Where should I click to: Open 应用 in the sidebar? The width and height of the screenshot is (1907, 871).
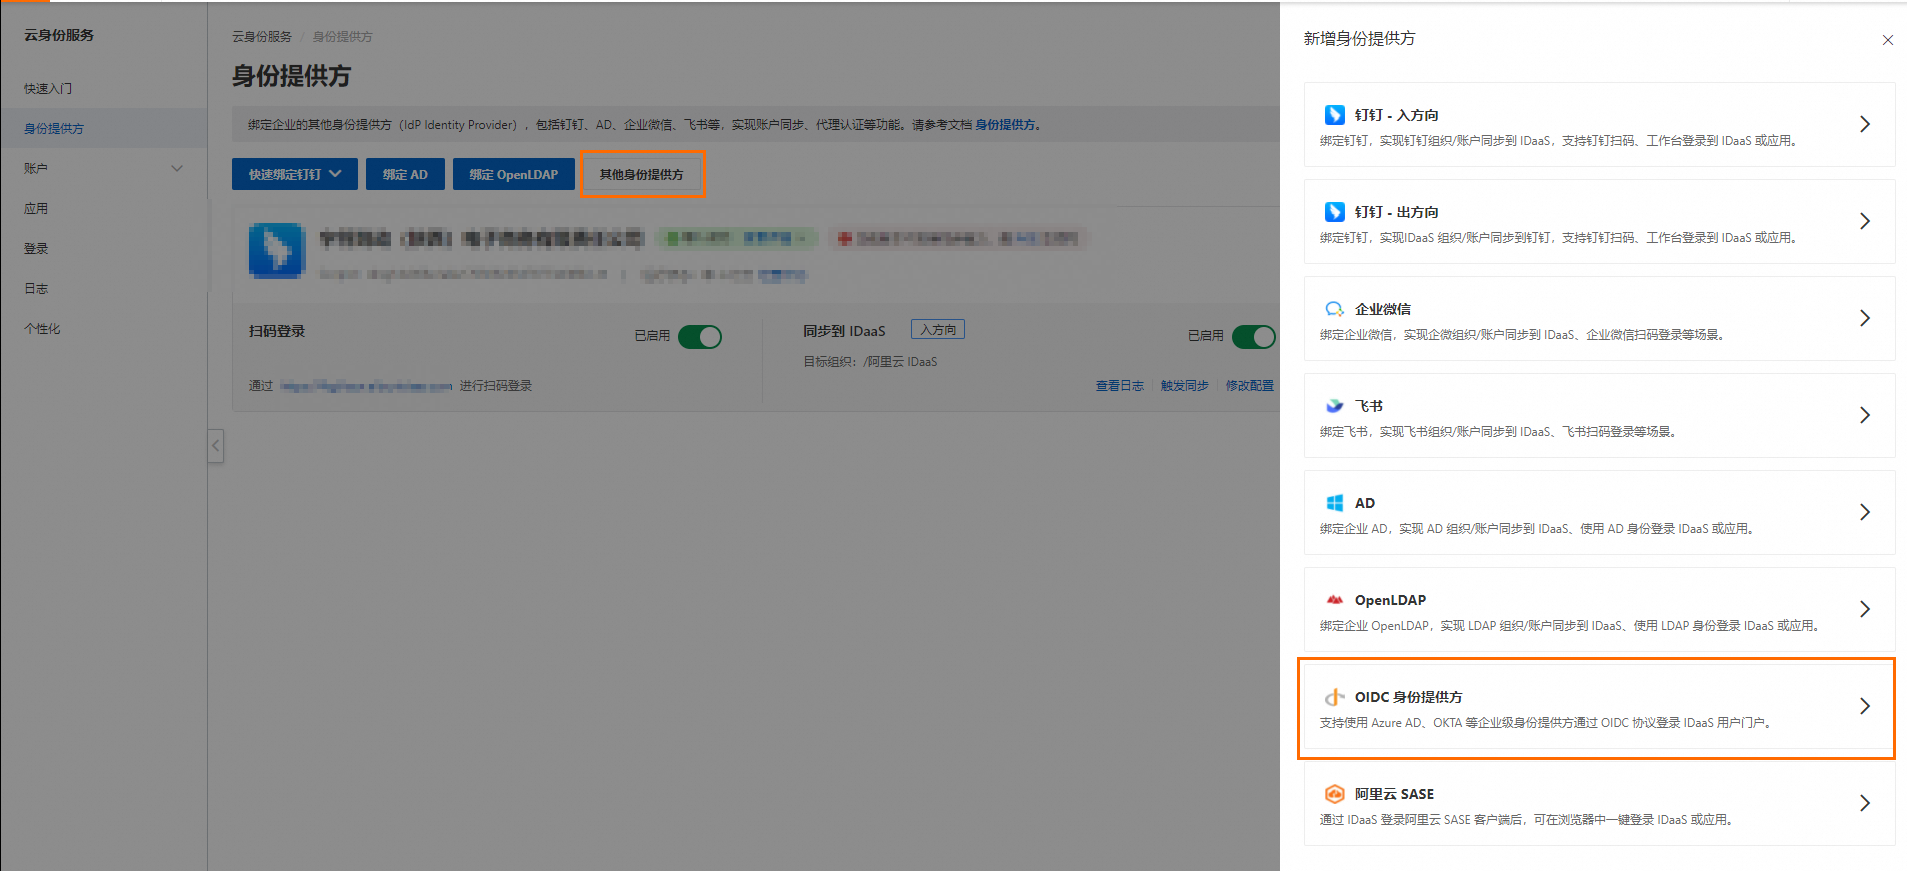[x=36, y=208]
